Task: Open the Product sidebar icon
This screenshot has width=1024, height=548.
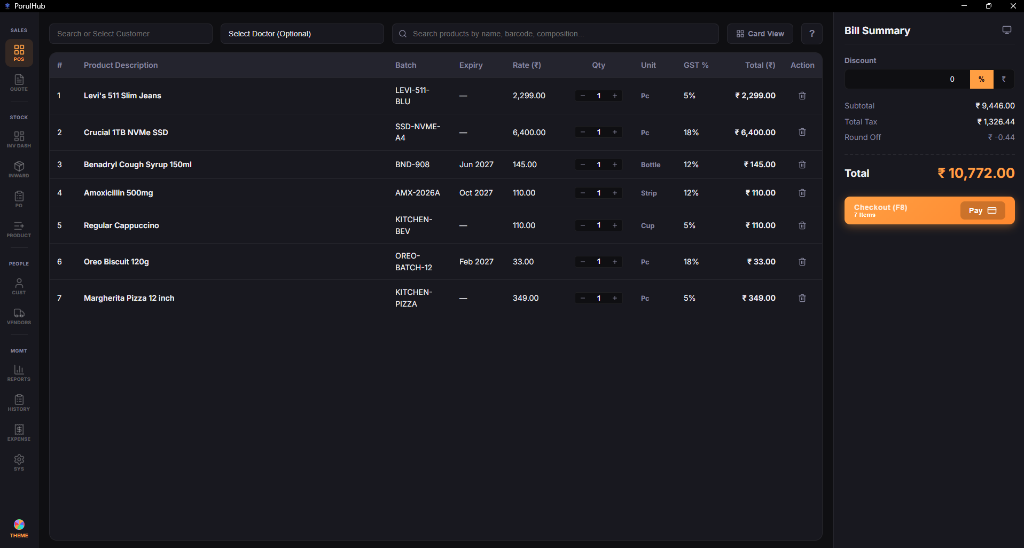Action: 19,229
